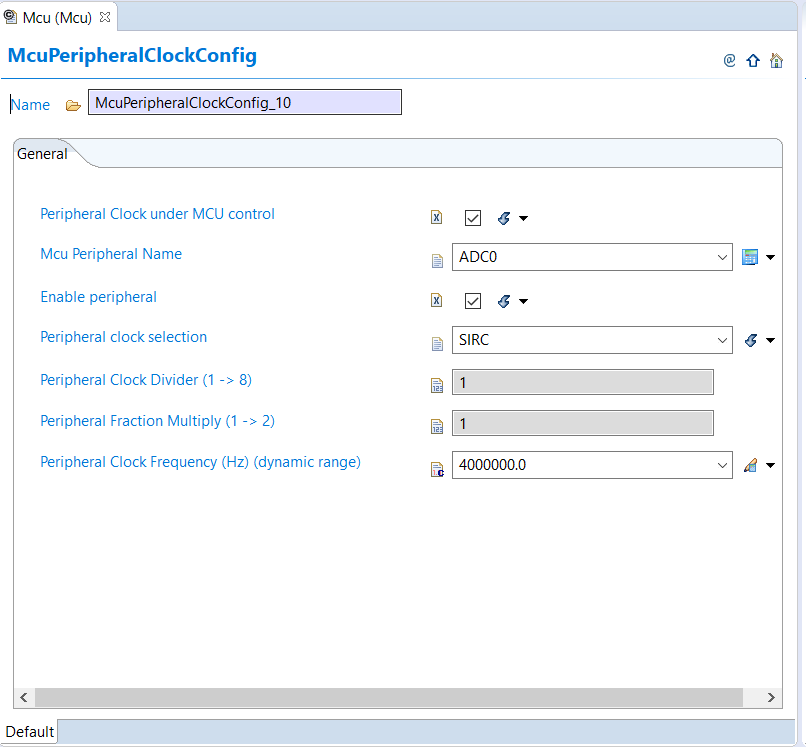Click the Peripheral clock selection label

coord(124,337)
